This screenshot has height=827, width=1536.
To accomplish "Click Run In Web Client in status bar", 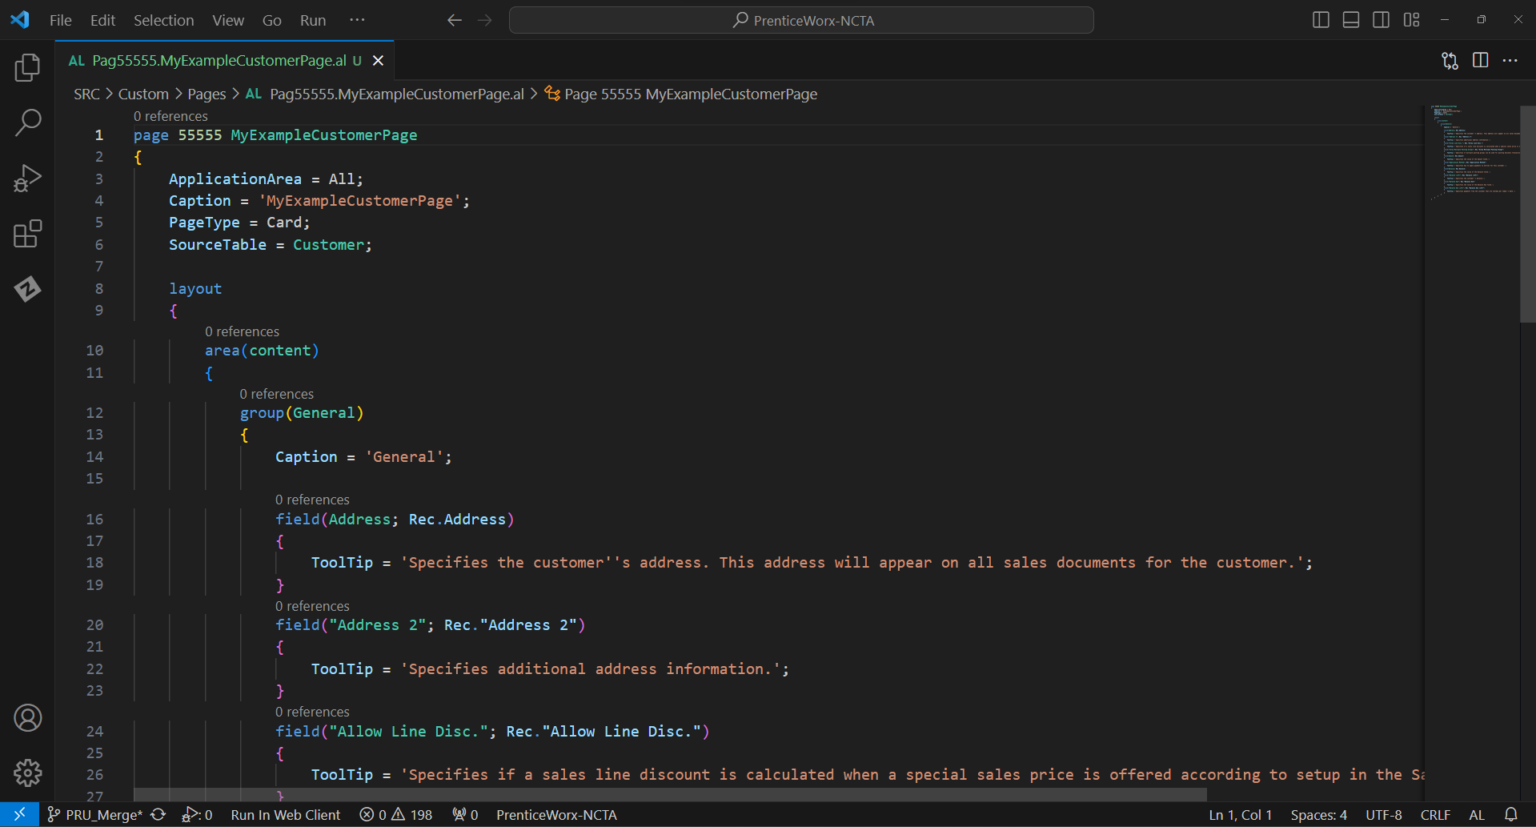I will point(285,814).
